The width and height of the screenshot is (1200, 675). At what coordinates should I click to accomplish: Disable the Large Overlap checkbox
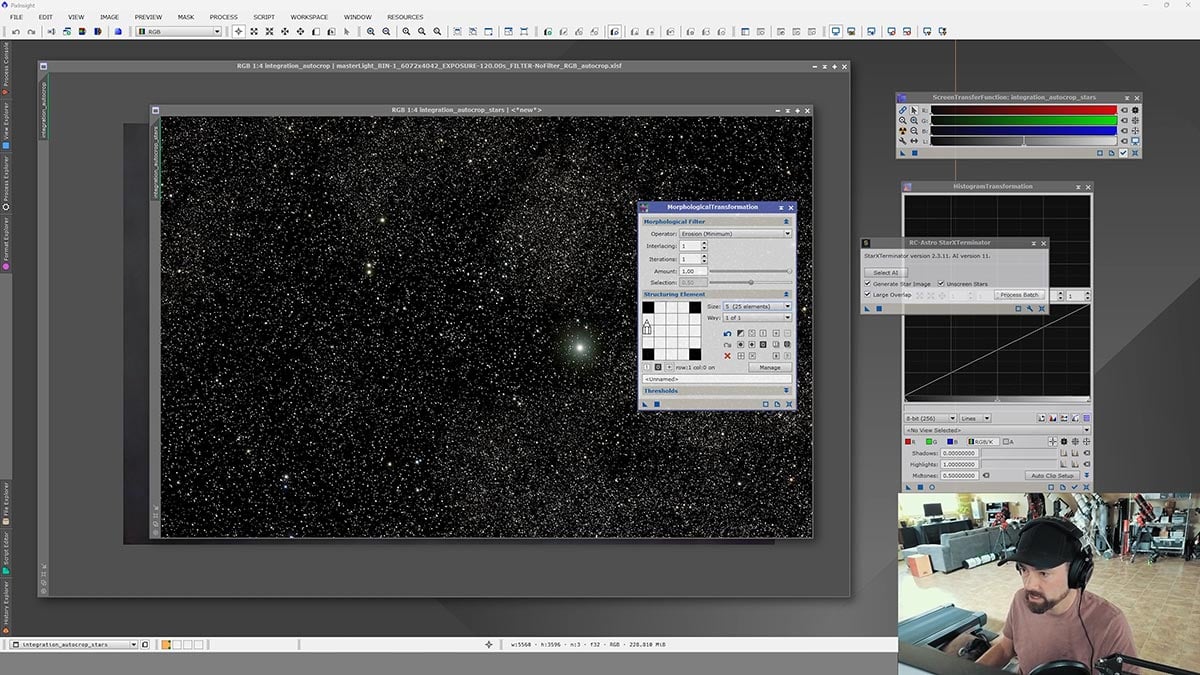point(867,295)
